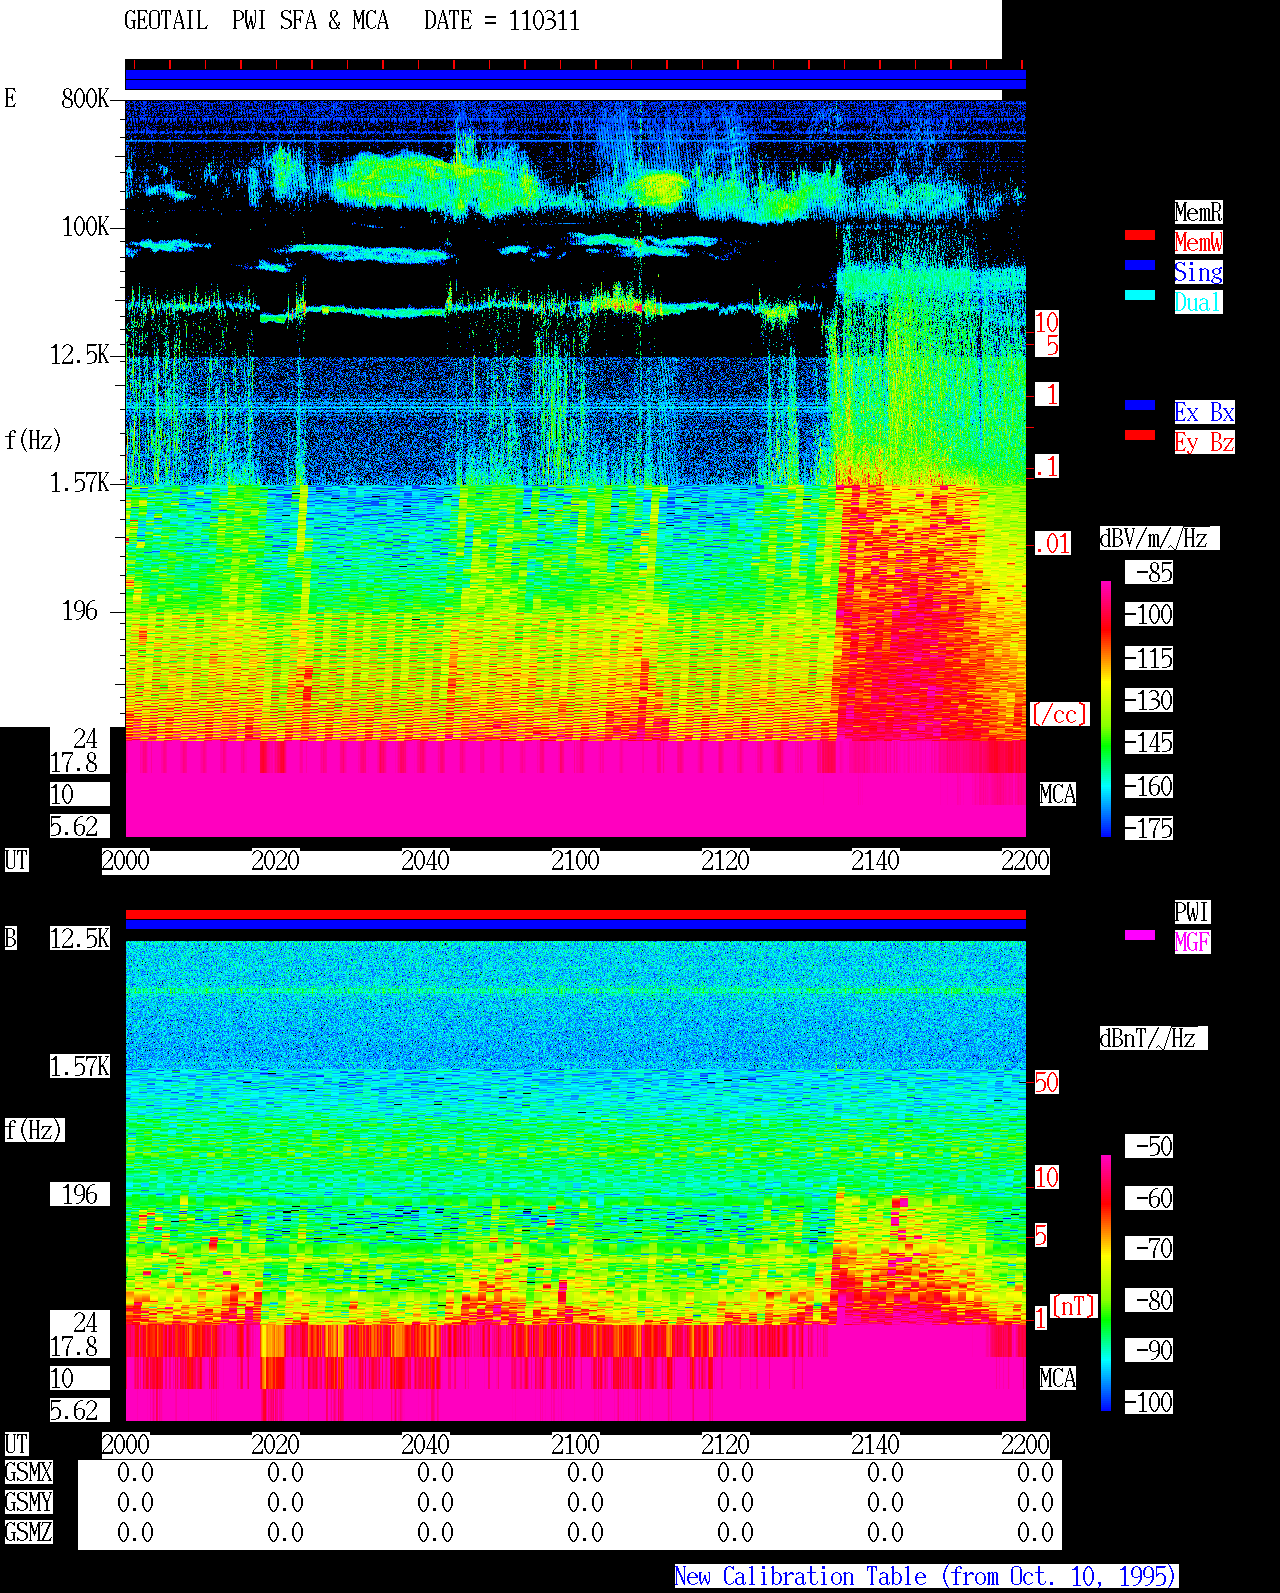This screenshot has height=1593, width=1280.
Task: Select the -130 color scale value
Action: pyautogui.click(x=1149, y=700)
